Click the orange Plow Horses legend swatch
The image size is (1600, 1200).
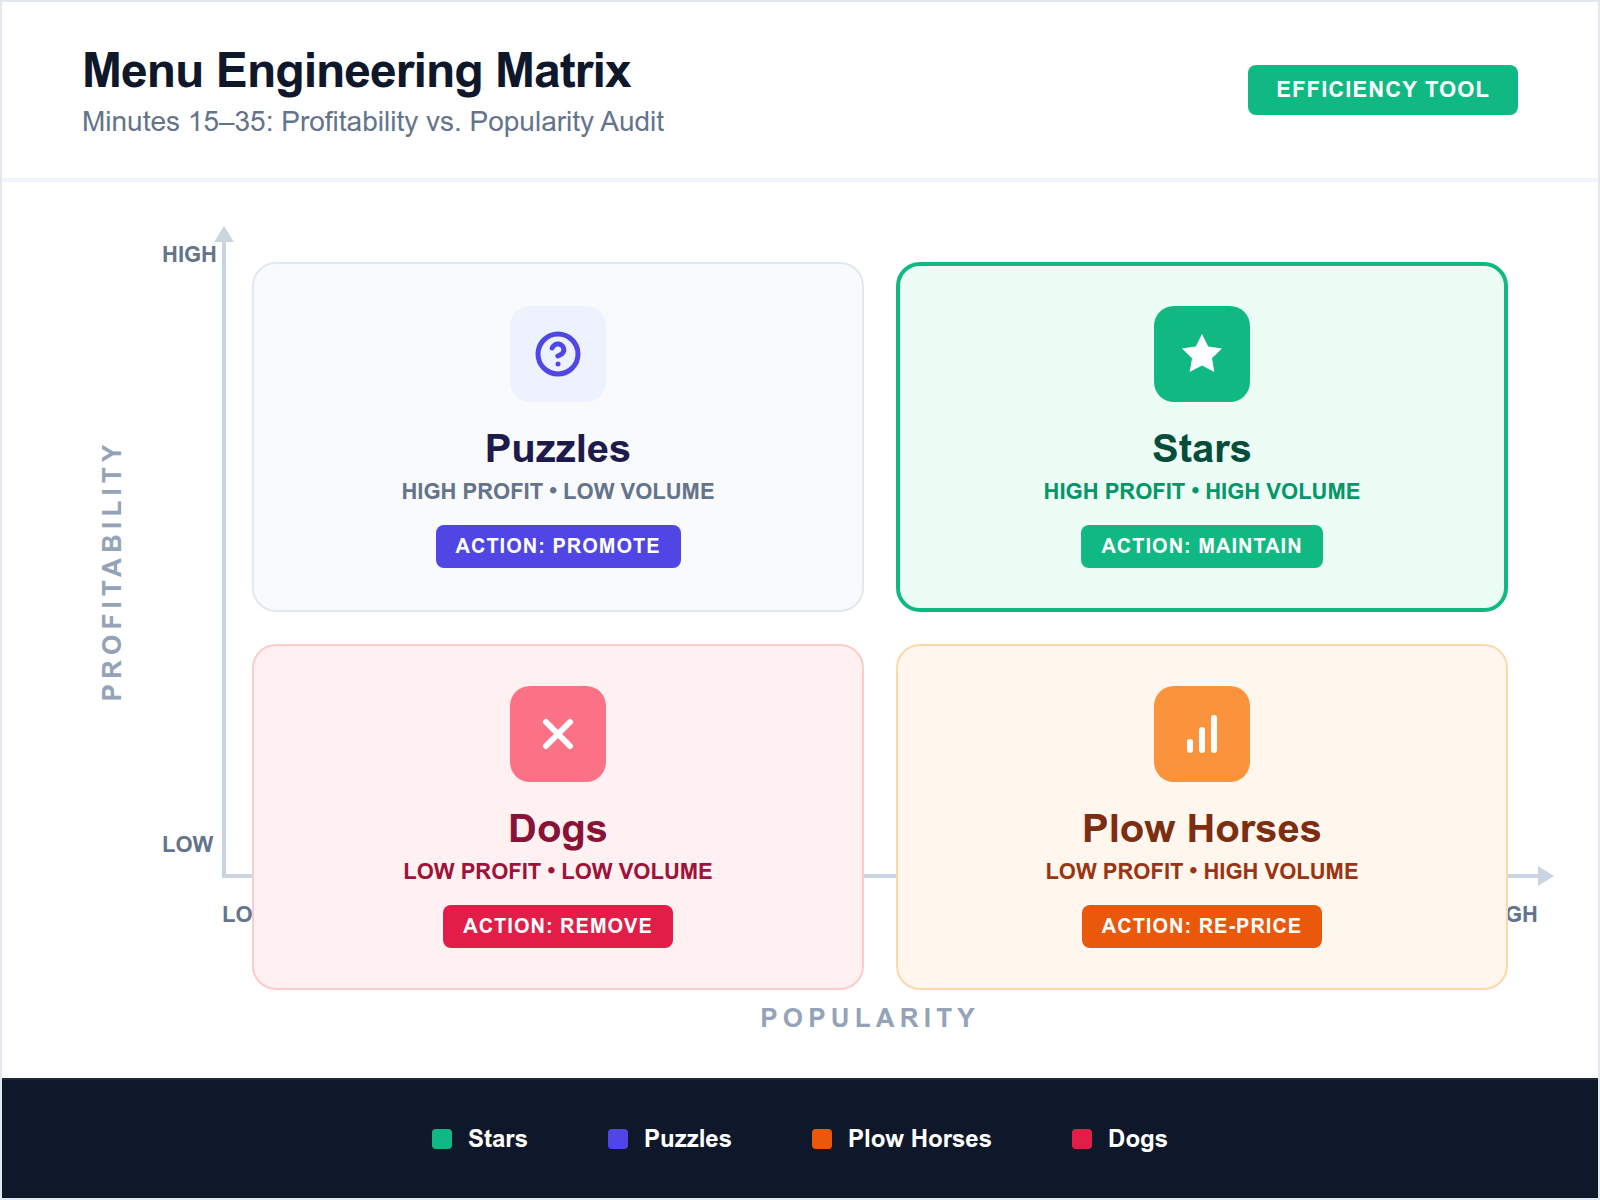[823, 1138]
